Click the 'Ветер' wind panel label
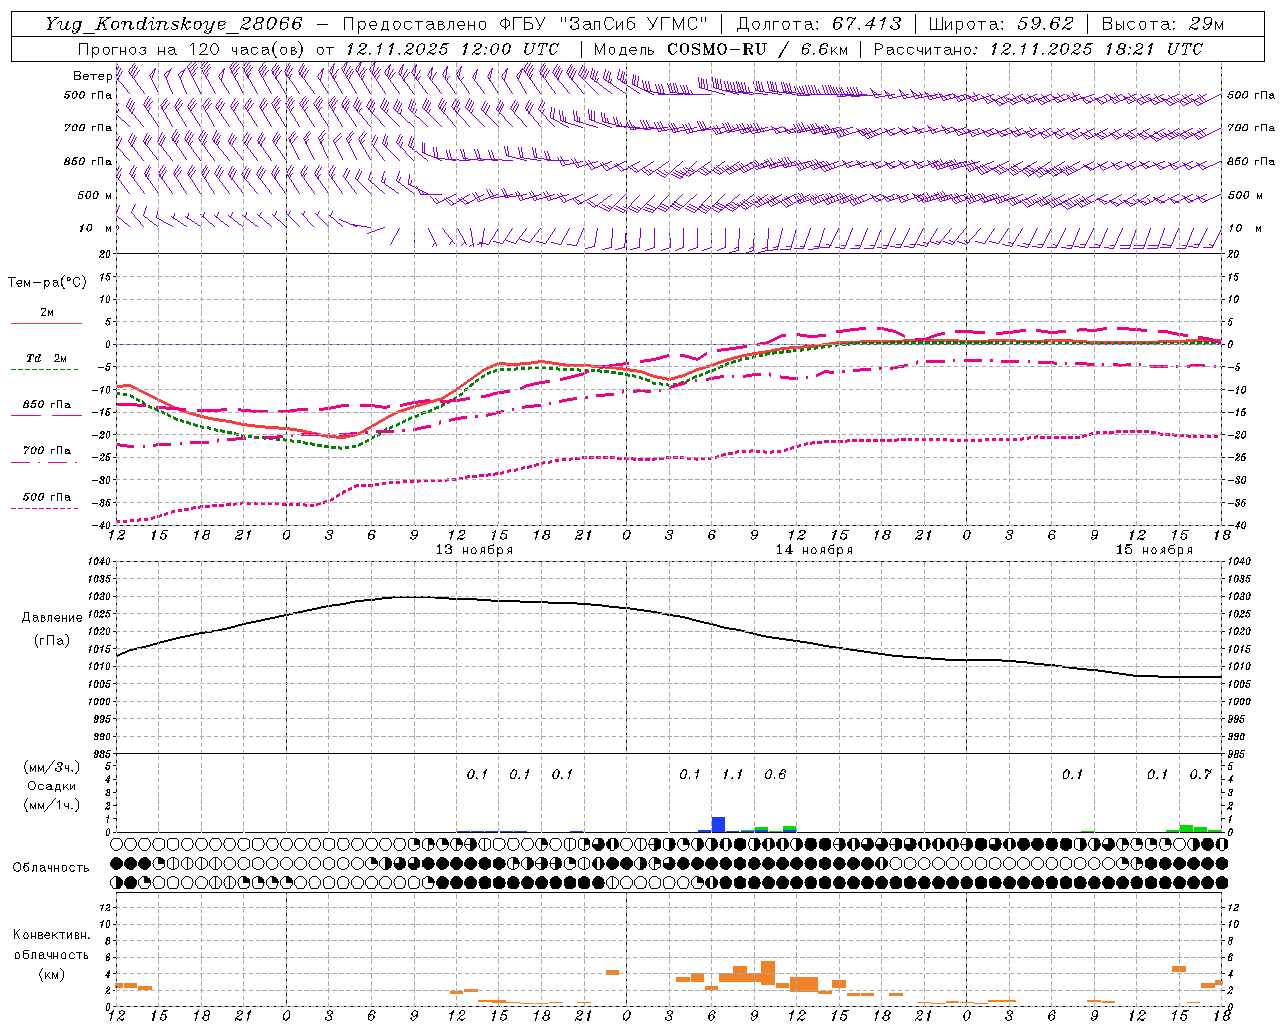Screen dimensions: 1280x1024 pyautogui.click(x=92, y=76)
